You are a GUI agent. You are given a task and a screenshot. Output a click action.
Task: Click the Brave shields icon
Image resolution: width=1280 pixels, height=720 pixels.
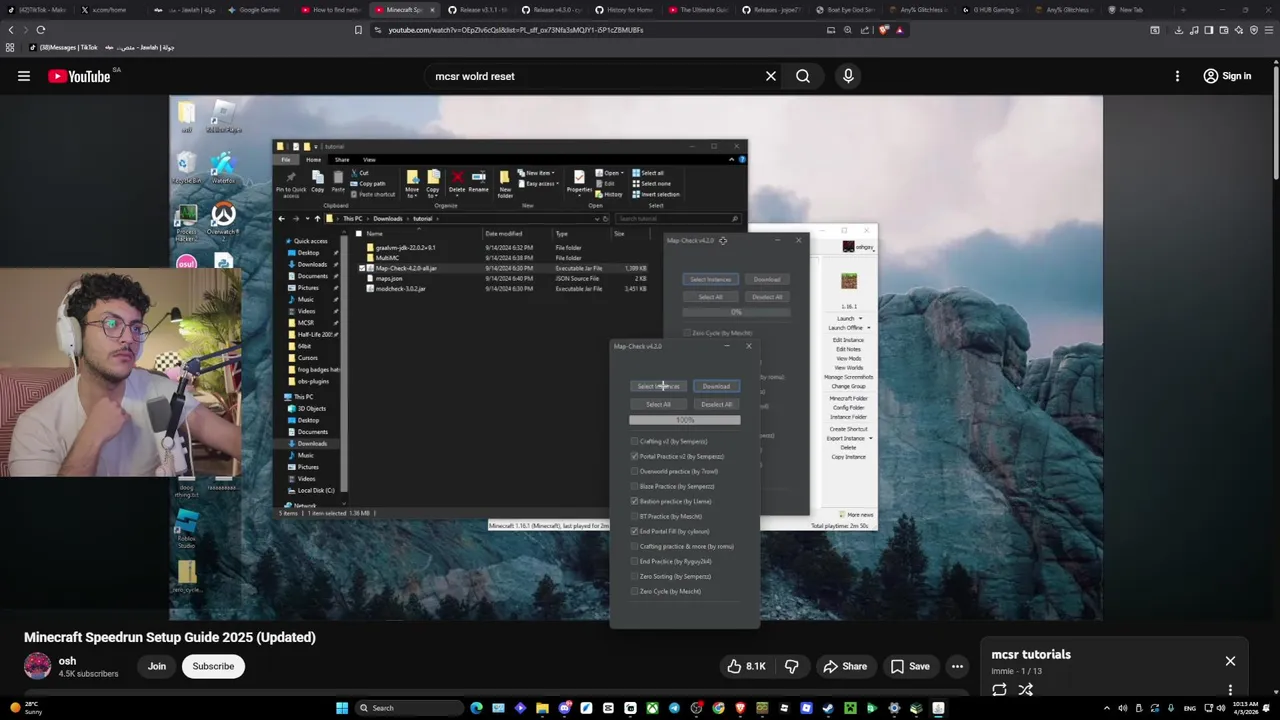tap(884, 30)
